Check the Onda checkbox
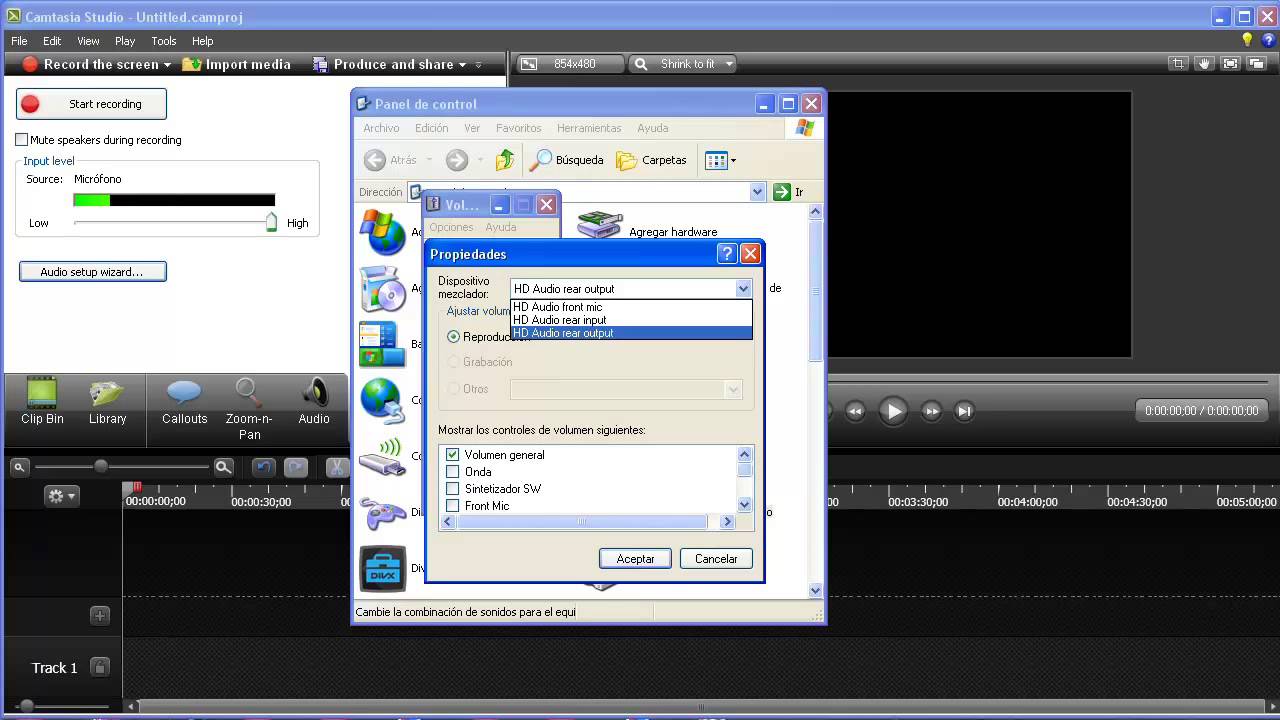This screenshot has width=1280, height=720. 452,472
